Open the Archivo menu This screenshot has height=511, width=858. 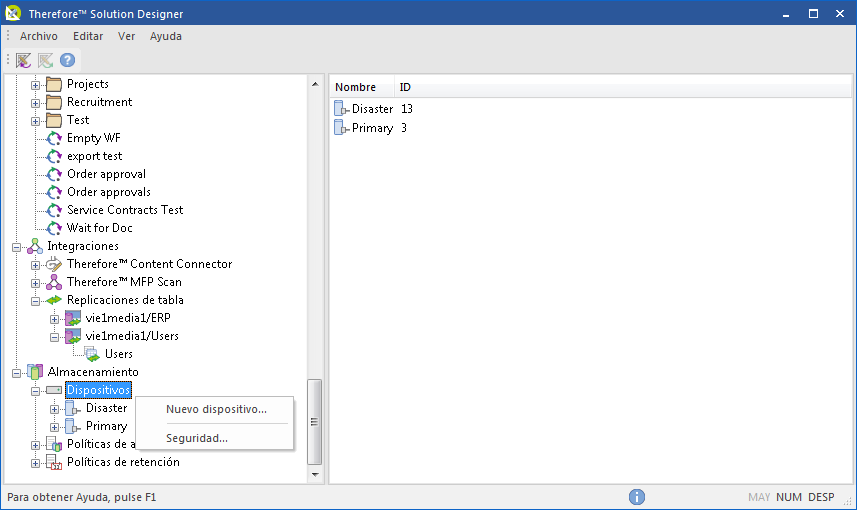[38, 36]
